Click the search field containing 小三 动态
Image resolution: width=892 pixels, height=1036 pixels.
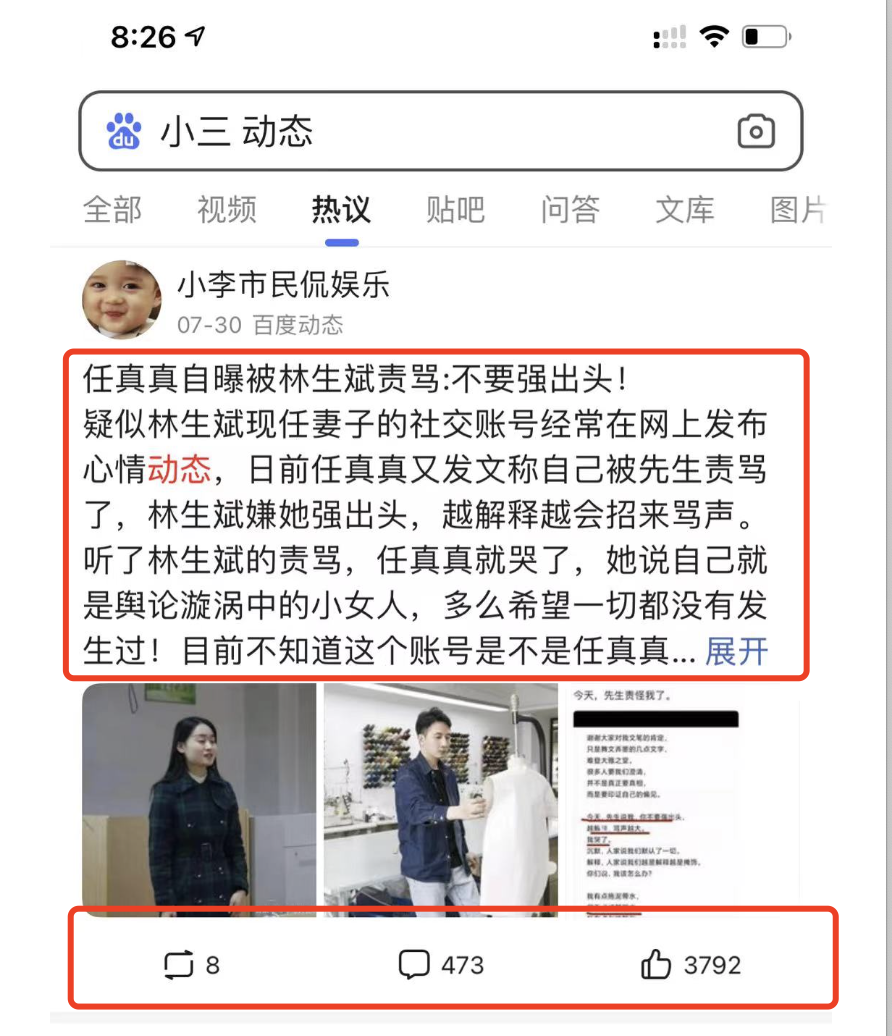pyautogui.click(x=441, y=131)
